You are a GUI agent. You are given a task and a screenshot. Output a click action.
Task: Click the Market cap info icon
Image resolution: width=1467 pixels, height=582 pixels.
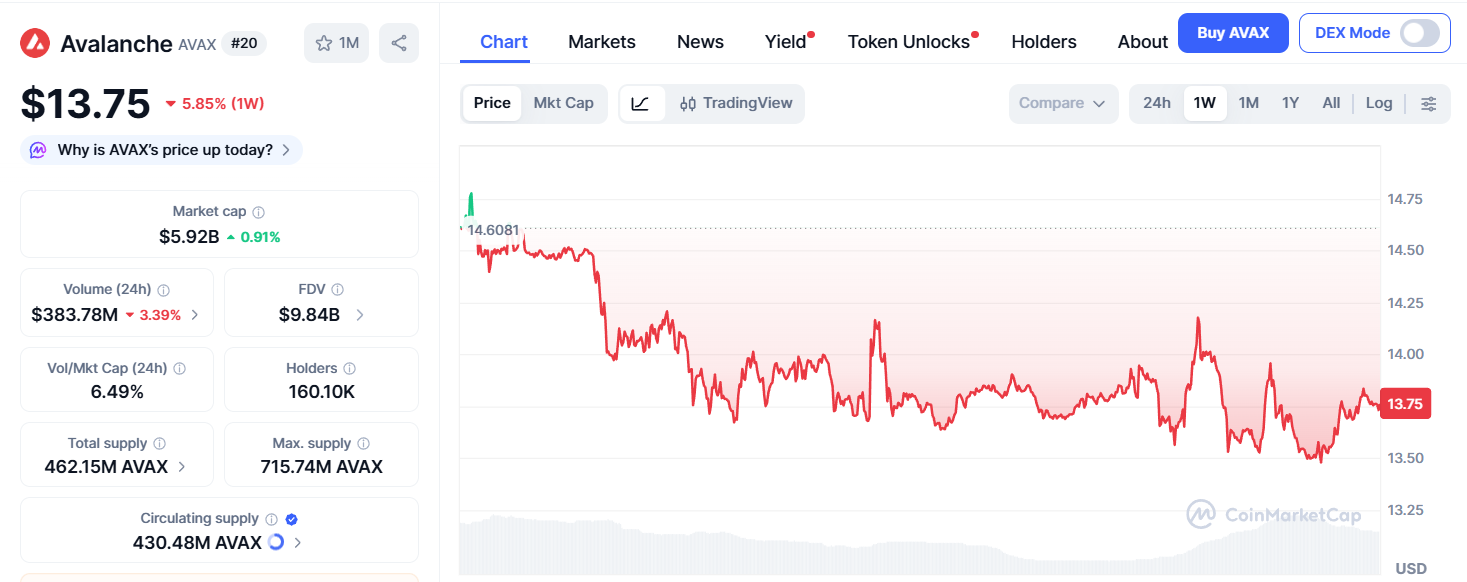tap(259, 212)
